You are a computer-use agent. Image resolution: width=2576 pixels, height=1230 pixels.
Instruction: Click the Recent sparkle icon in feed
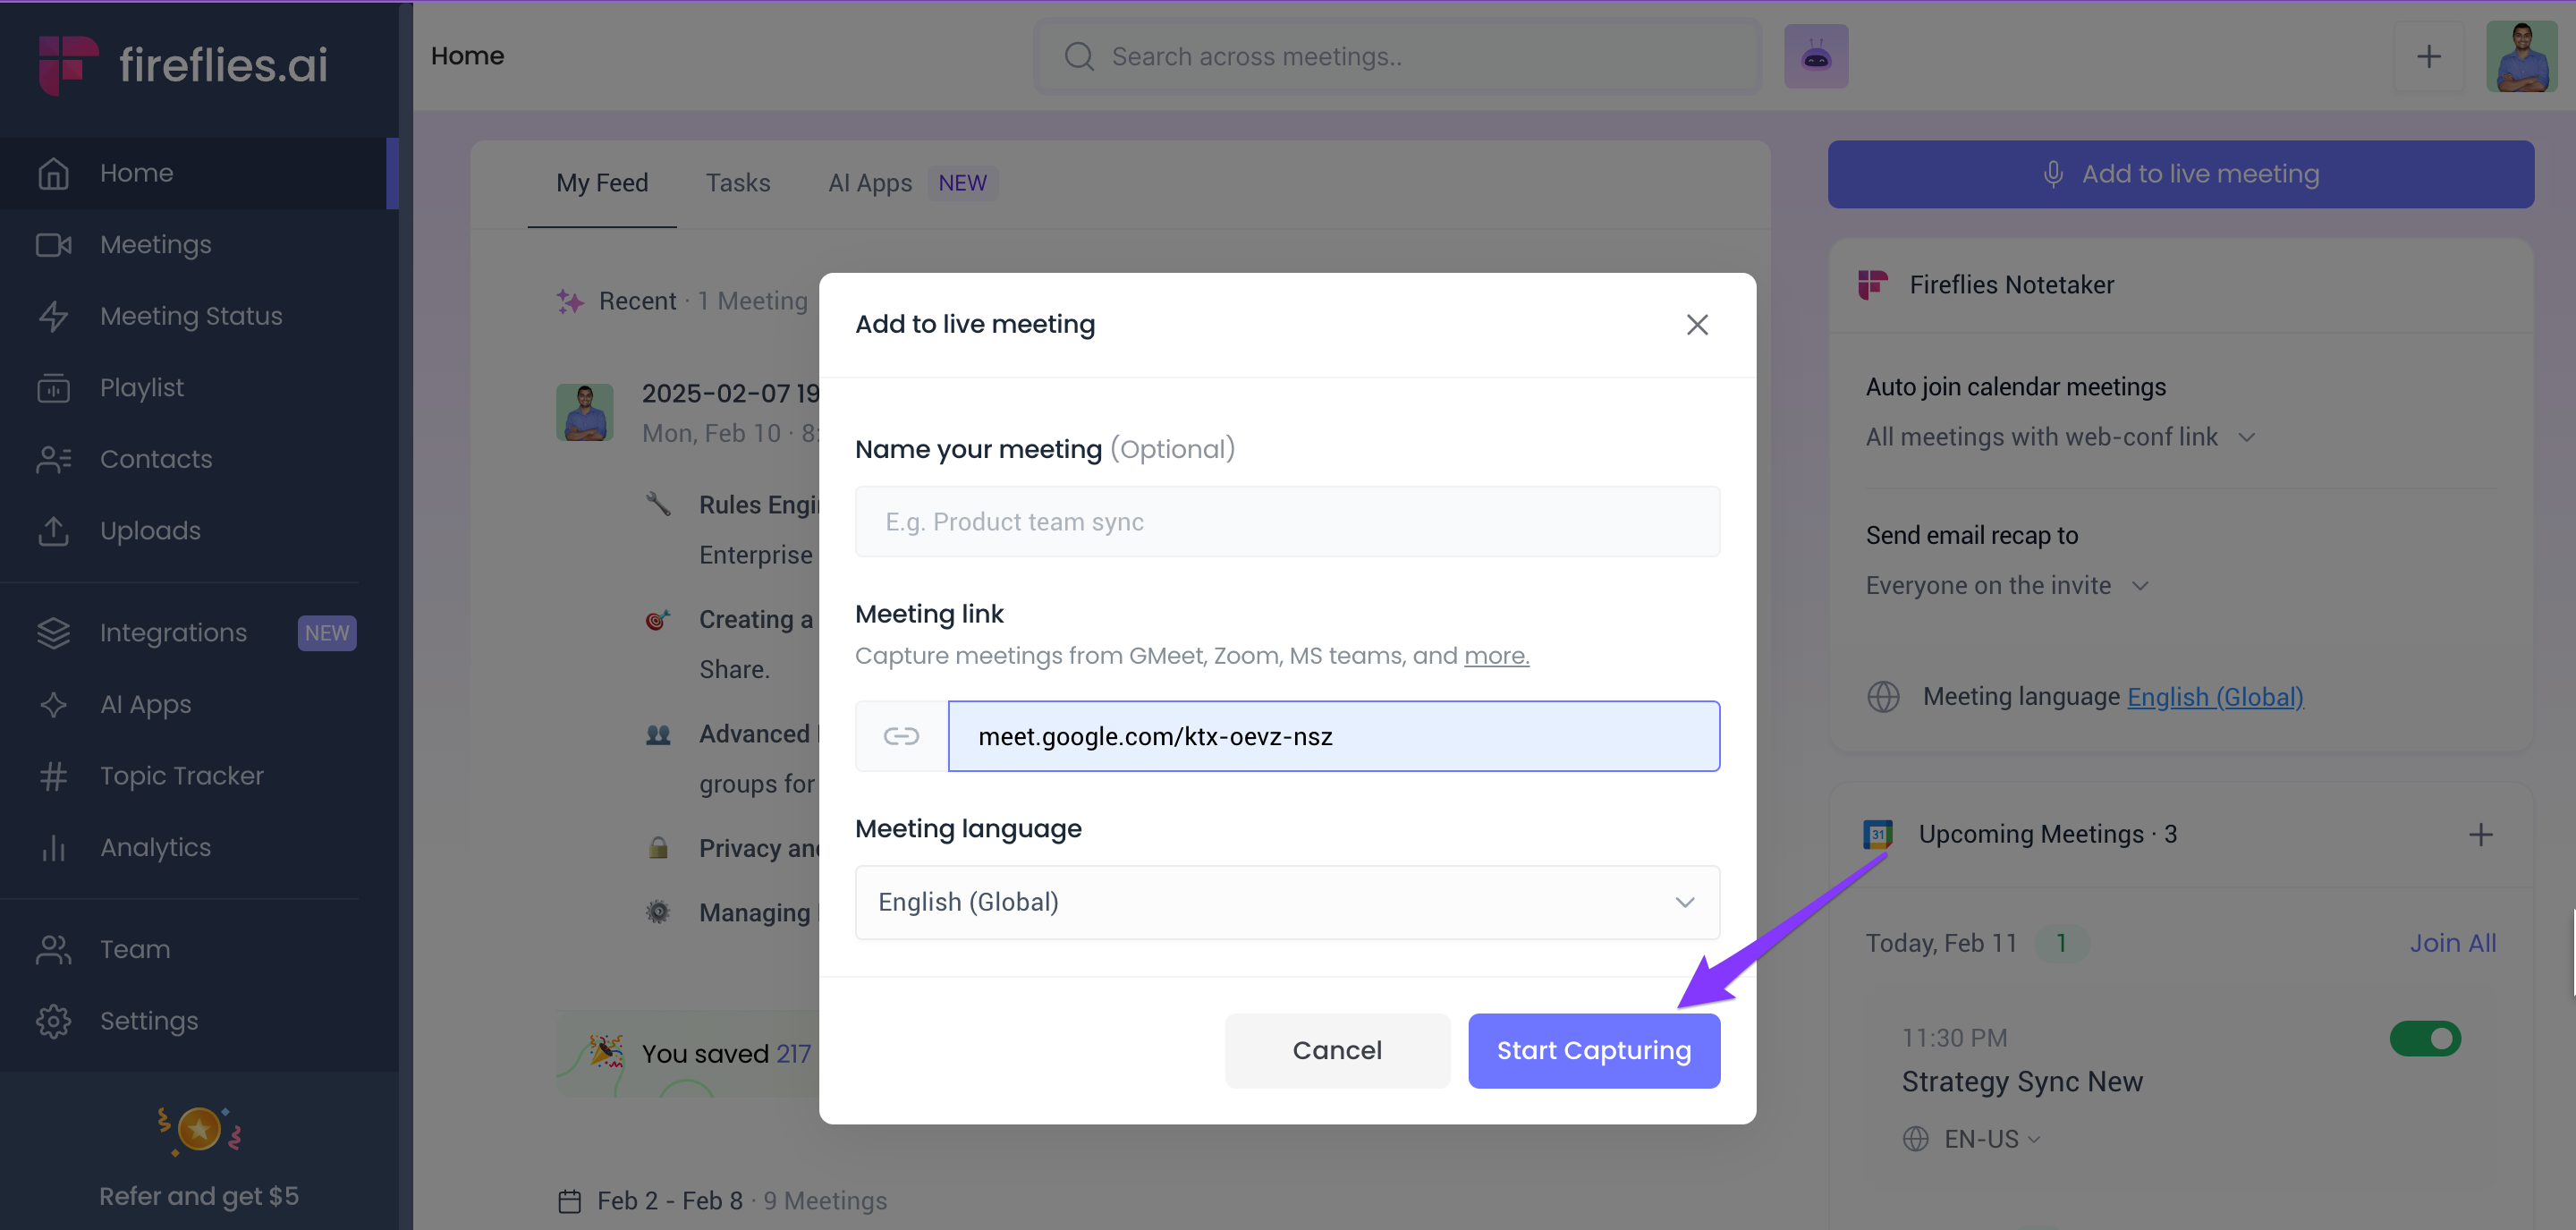[570, 301]
